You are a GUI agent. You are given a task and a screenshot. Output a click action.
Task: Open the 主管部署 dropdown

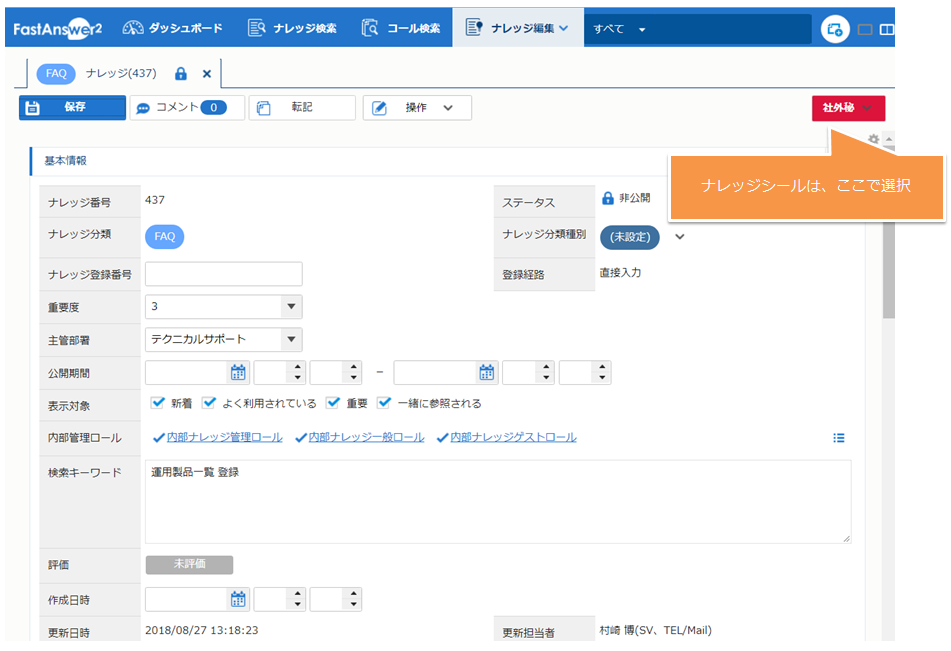click(x=291, y=340)
